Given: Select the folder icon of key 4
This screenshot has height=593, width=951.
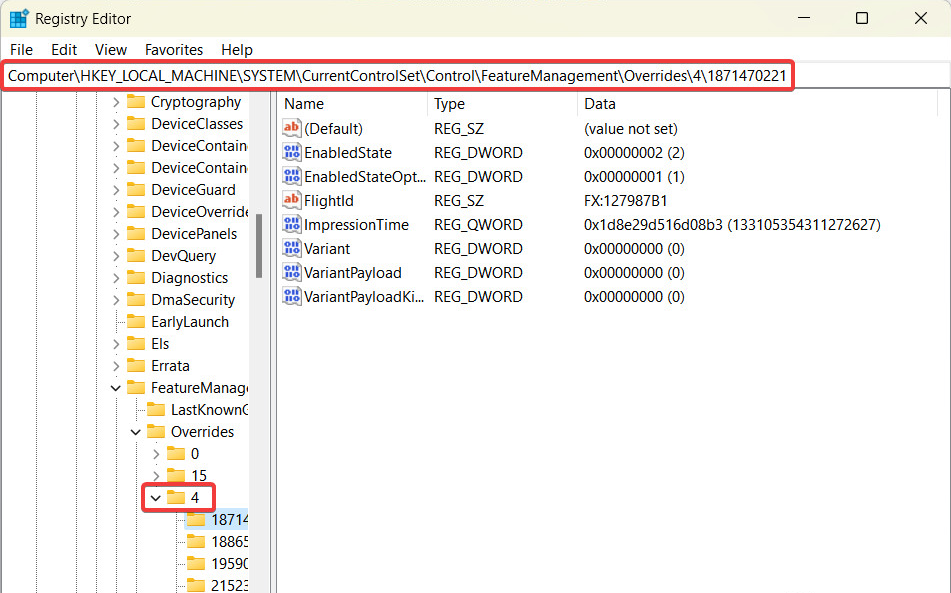Looking at the screenshot, I should [x=176, y=498].
